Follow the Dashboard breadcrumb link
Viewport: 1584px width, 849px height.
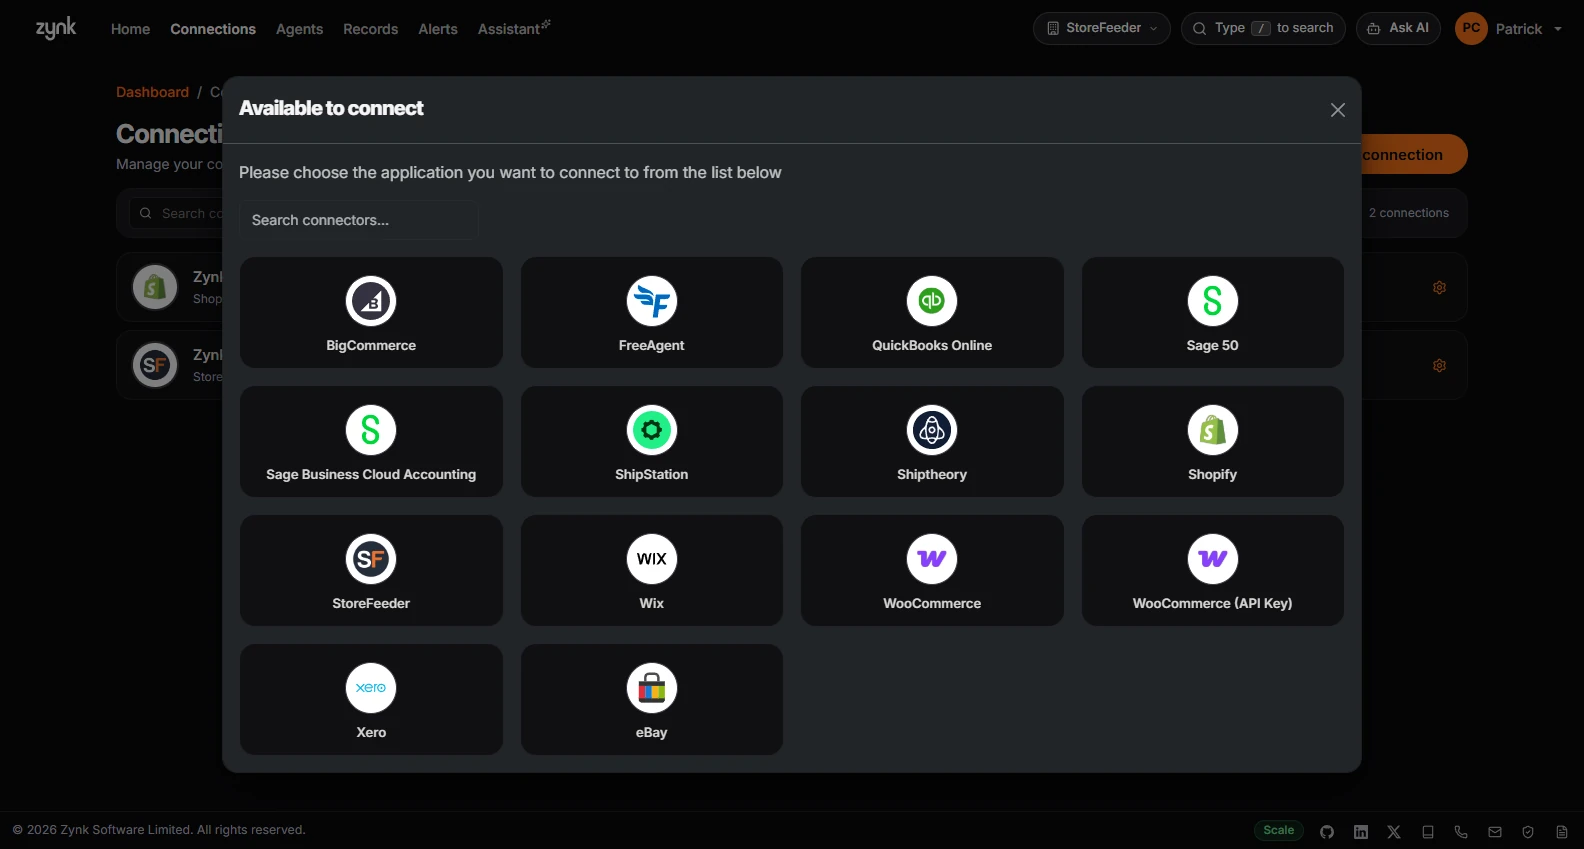tap(152, 92)
